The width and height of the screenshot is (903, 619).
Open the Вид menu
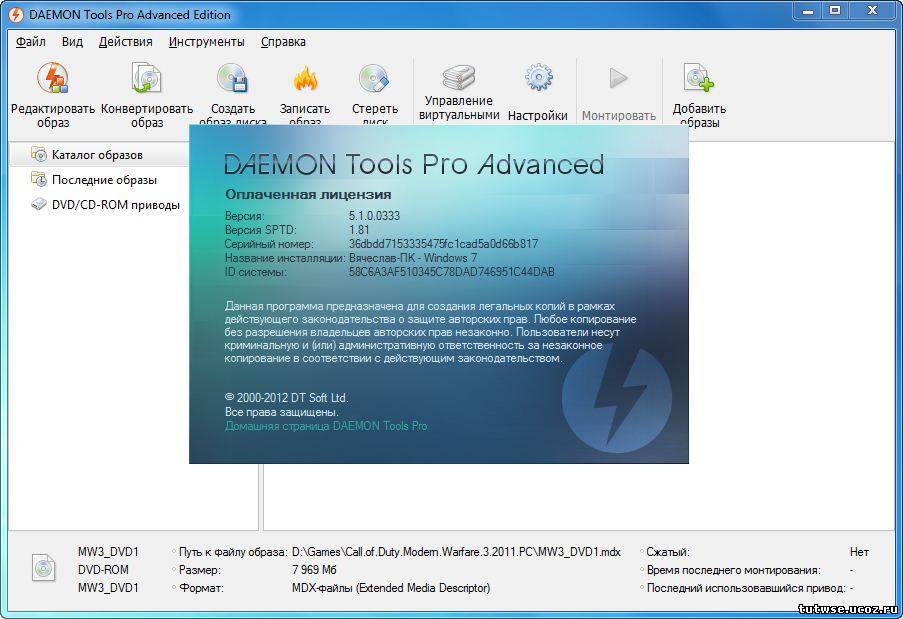click(73, 41)
